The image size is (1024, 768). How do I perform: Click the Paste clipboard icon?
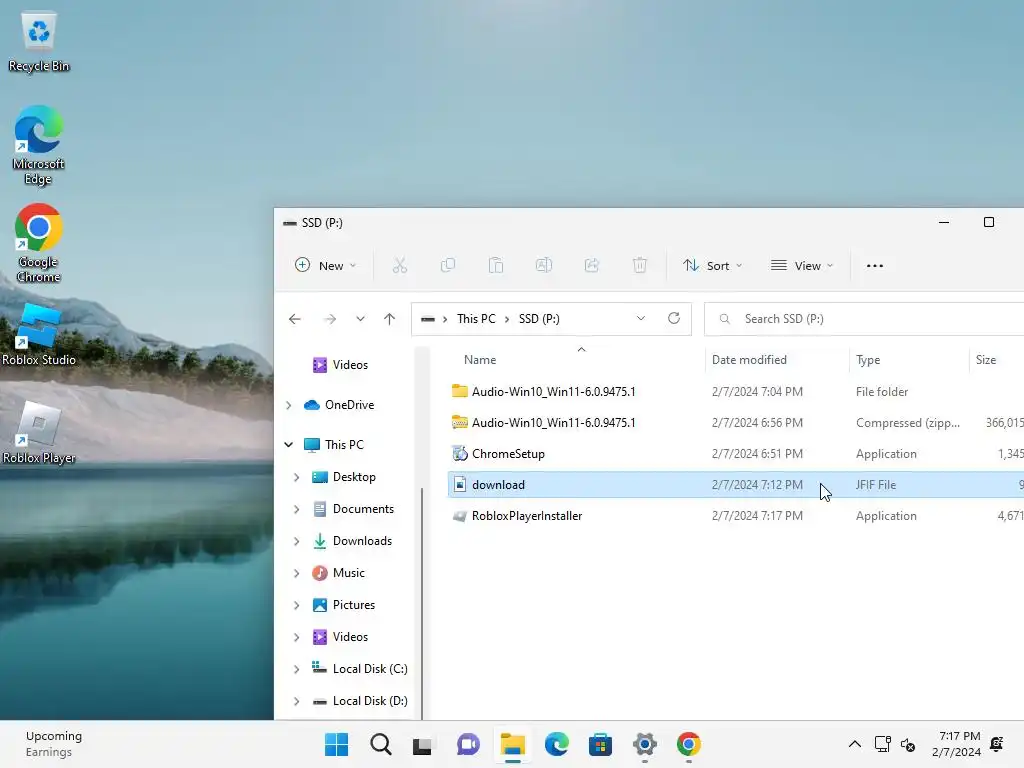(x=496, y=265)
